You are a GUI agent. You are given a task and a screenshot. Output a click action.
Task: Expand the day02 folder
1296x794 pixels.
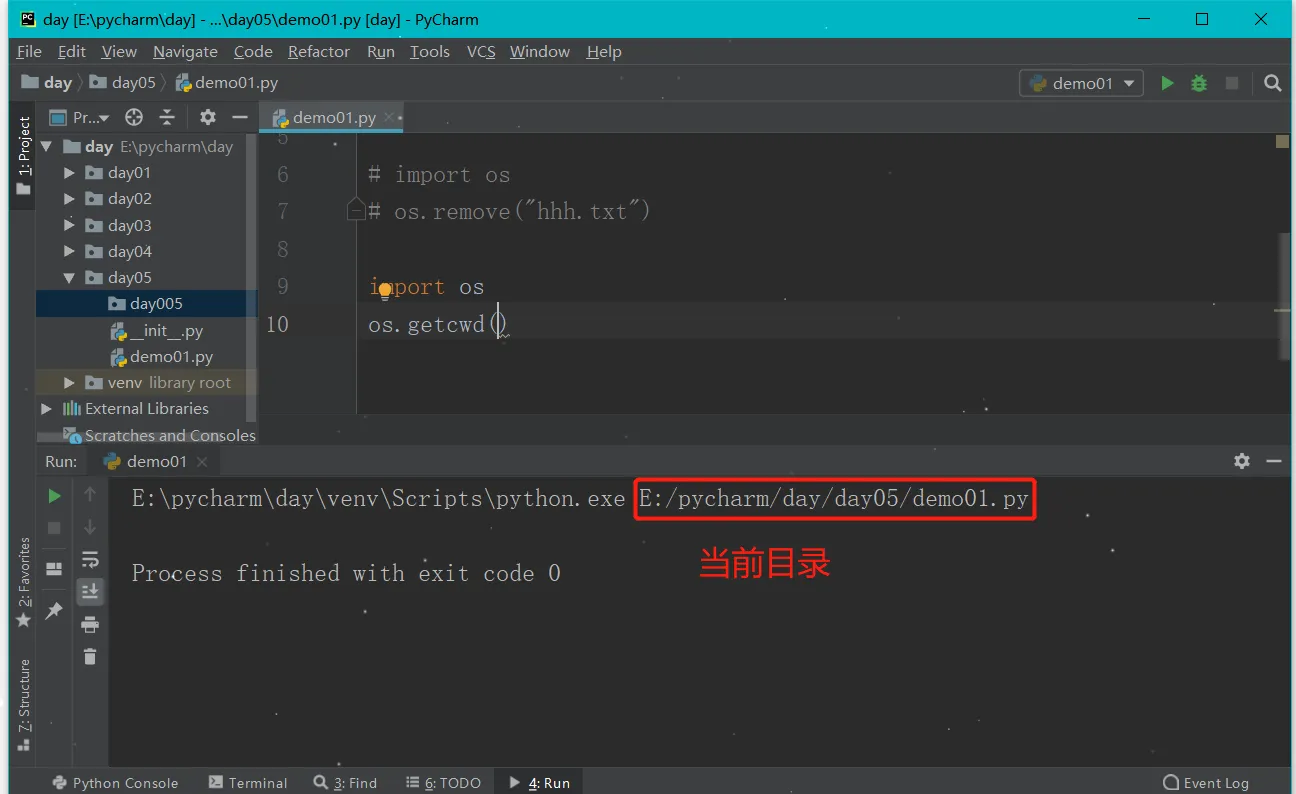(x=69, y=199)
